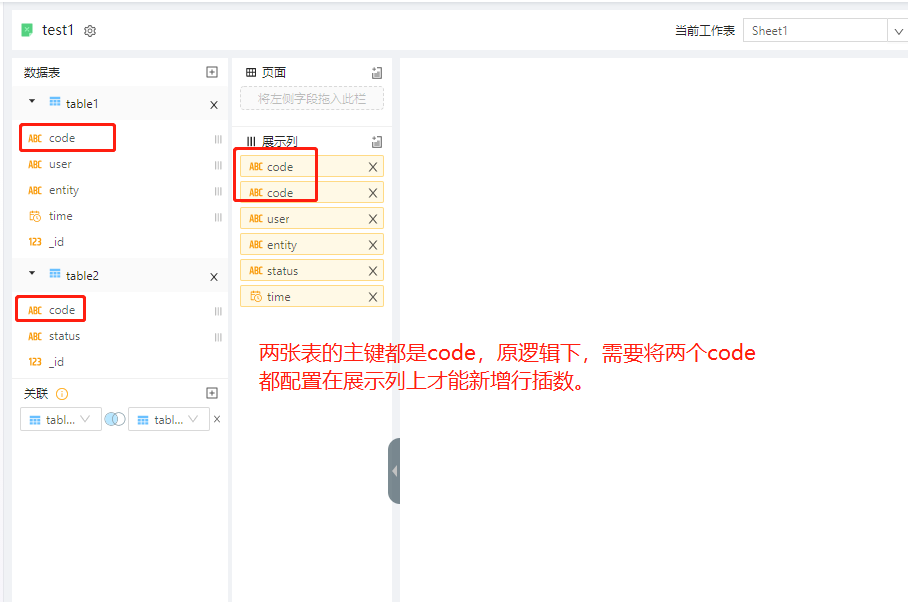
Task: Open the second tabl... relation dropdown
Action: tap(169, 419)
